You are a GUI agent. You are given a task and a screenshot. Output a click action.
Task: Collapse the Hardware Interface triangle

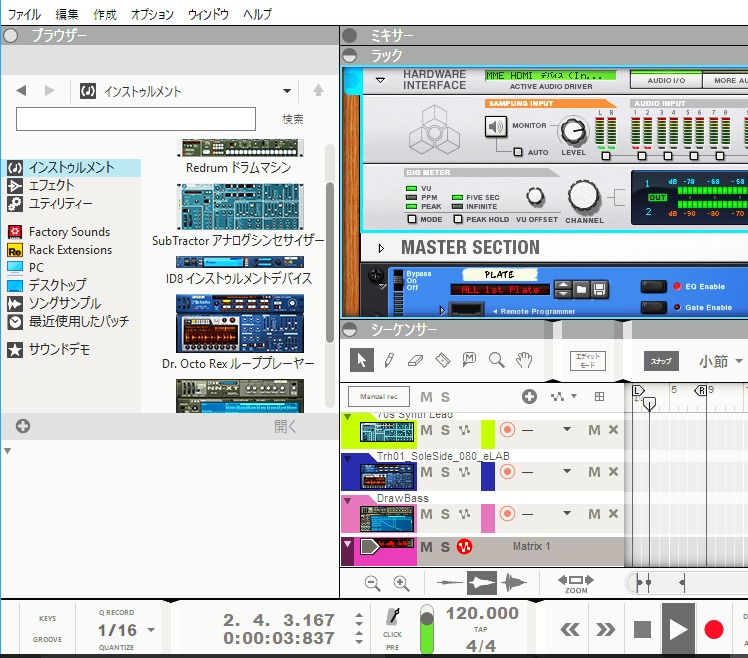tap(380, 80)
